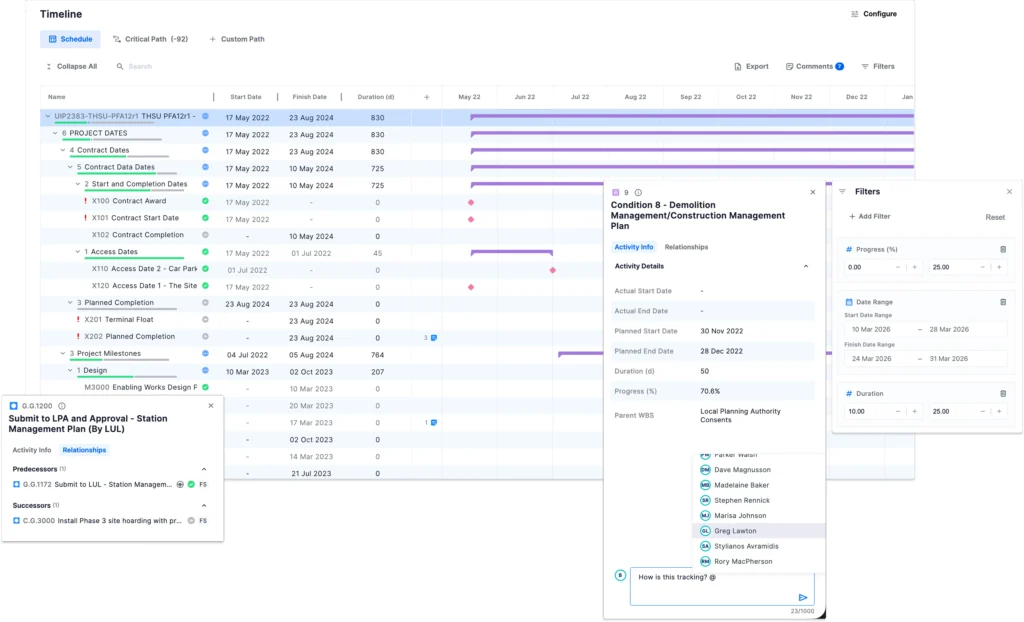Collapse the 6 PROJECT DATES tree node
Screen dimensions: 1024x622
click(x=56, y=133)
